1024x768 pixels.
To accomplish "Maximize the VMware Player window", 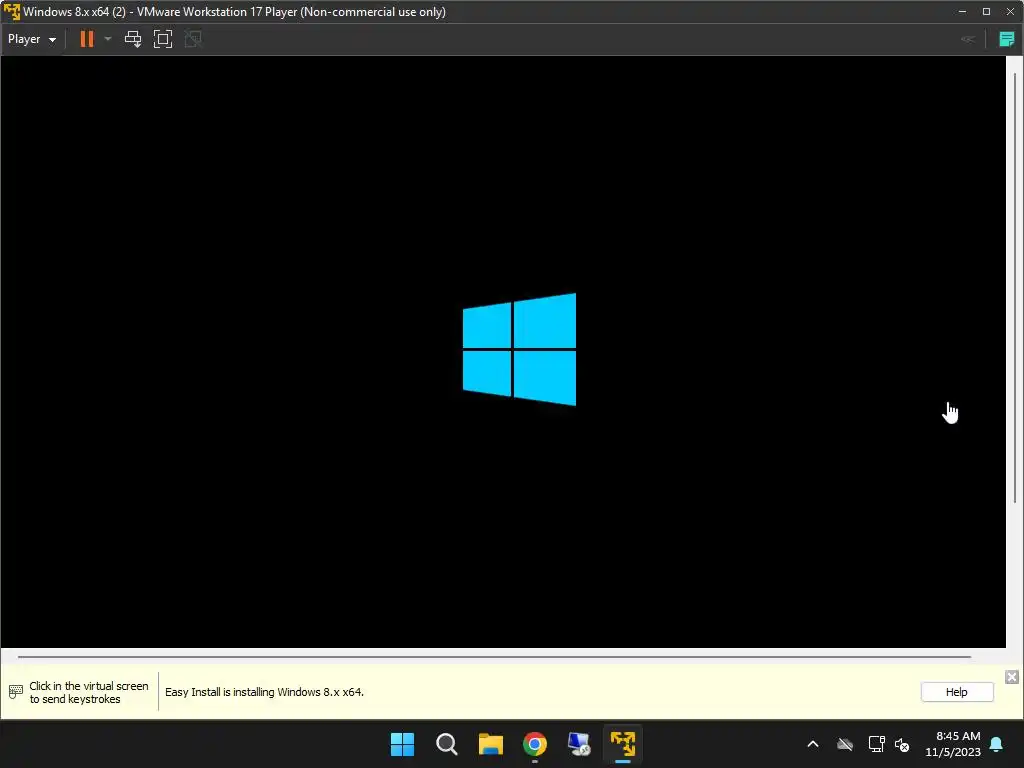I will click(986, 12).
